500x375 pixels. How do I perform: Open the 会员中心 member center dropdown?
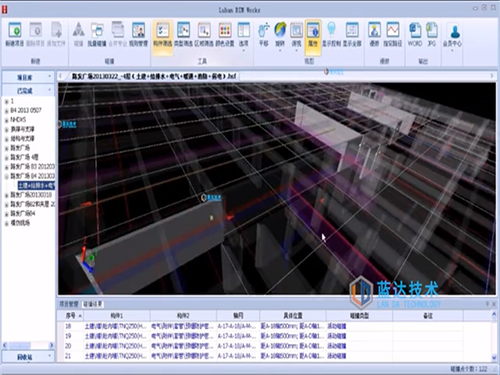pos(452,36)
